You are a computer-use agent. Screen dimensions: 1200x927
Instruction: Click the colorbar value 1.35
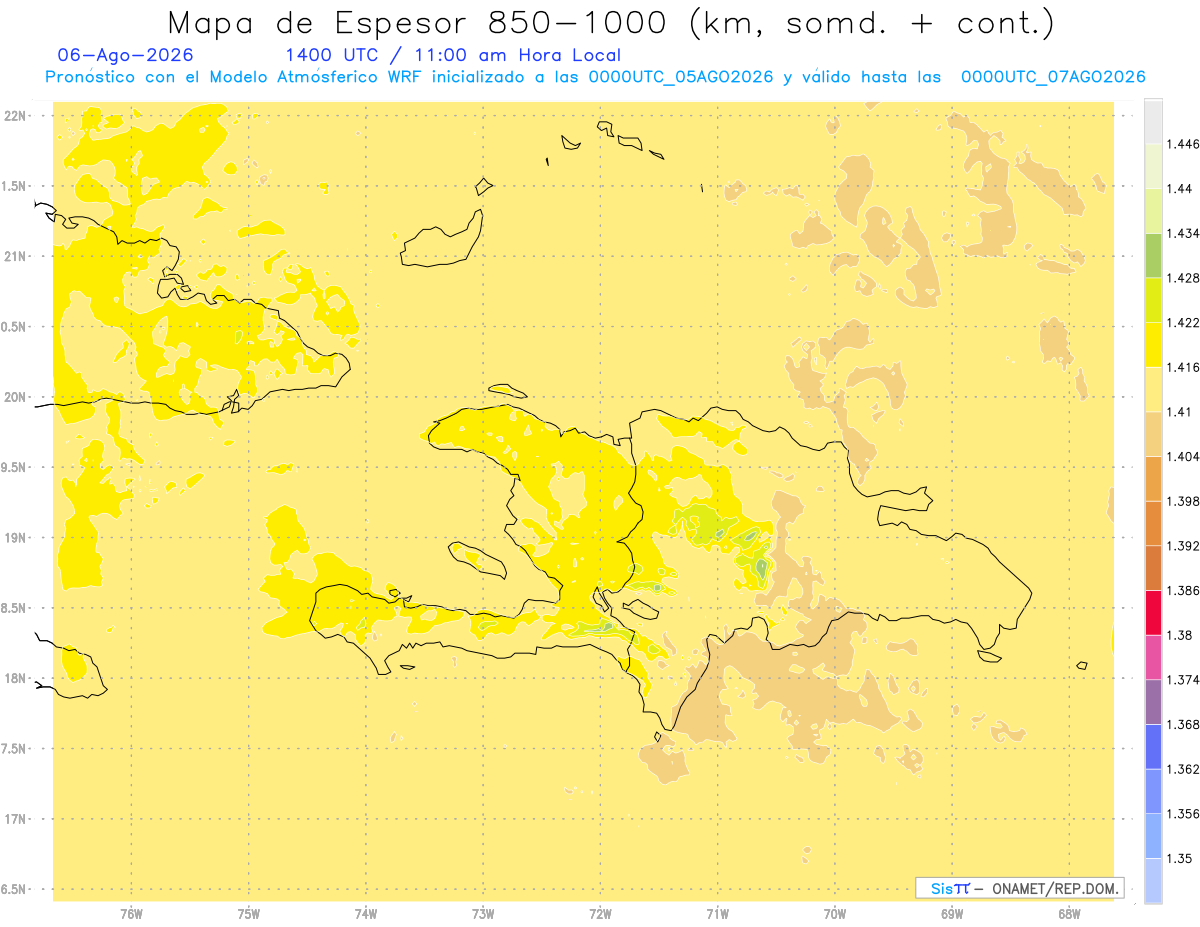pyautogui.click(x=1179, y=857)
